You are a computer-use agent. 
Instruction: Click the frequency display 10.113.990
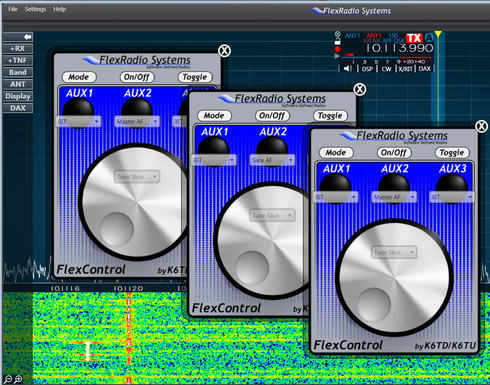pos(399,49)
